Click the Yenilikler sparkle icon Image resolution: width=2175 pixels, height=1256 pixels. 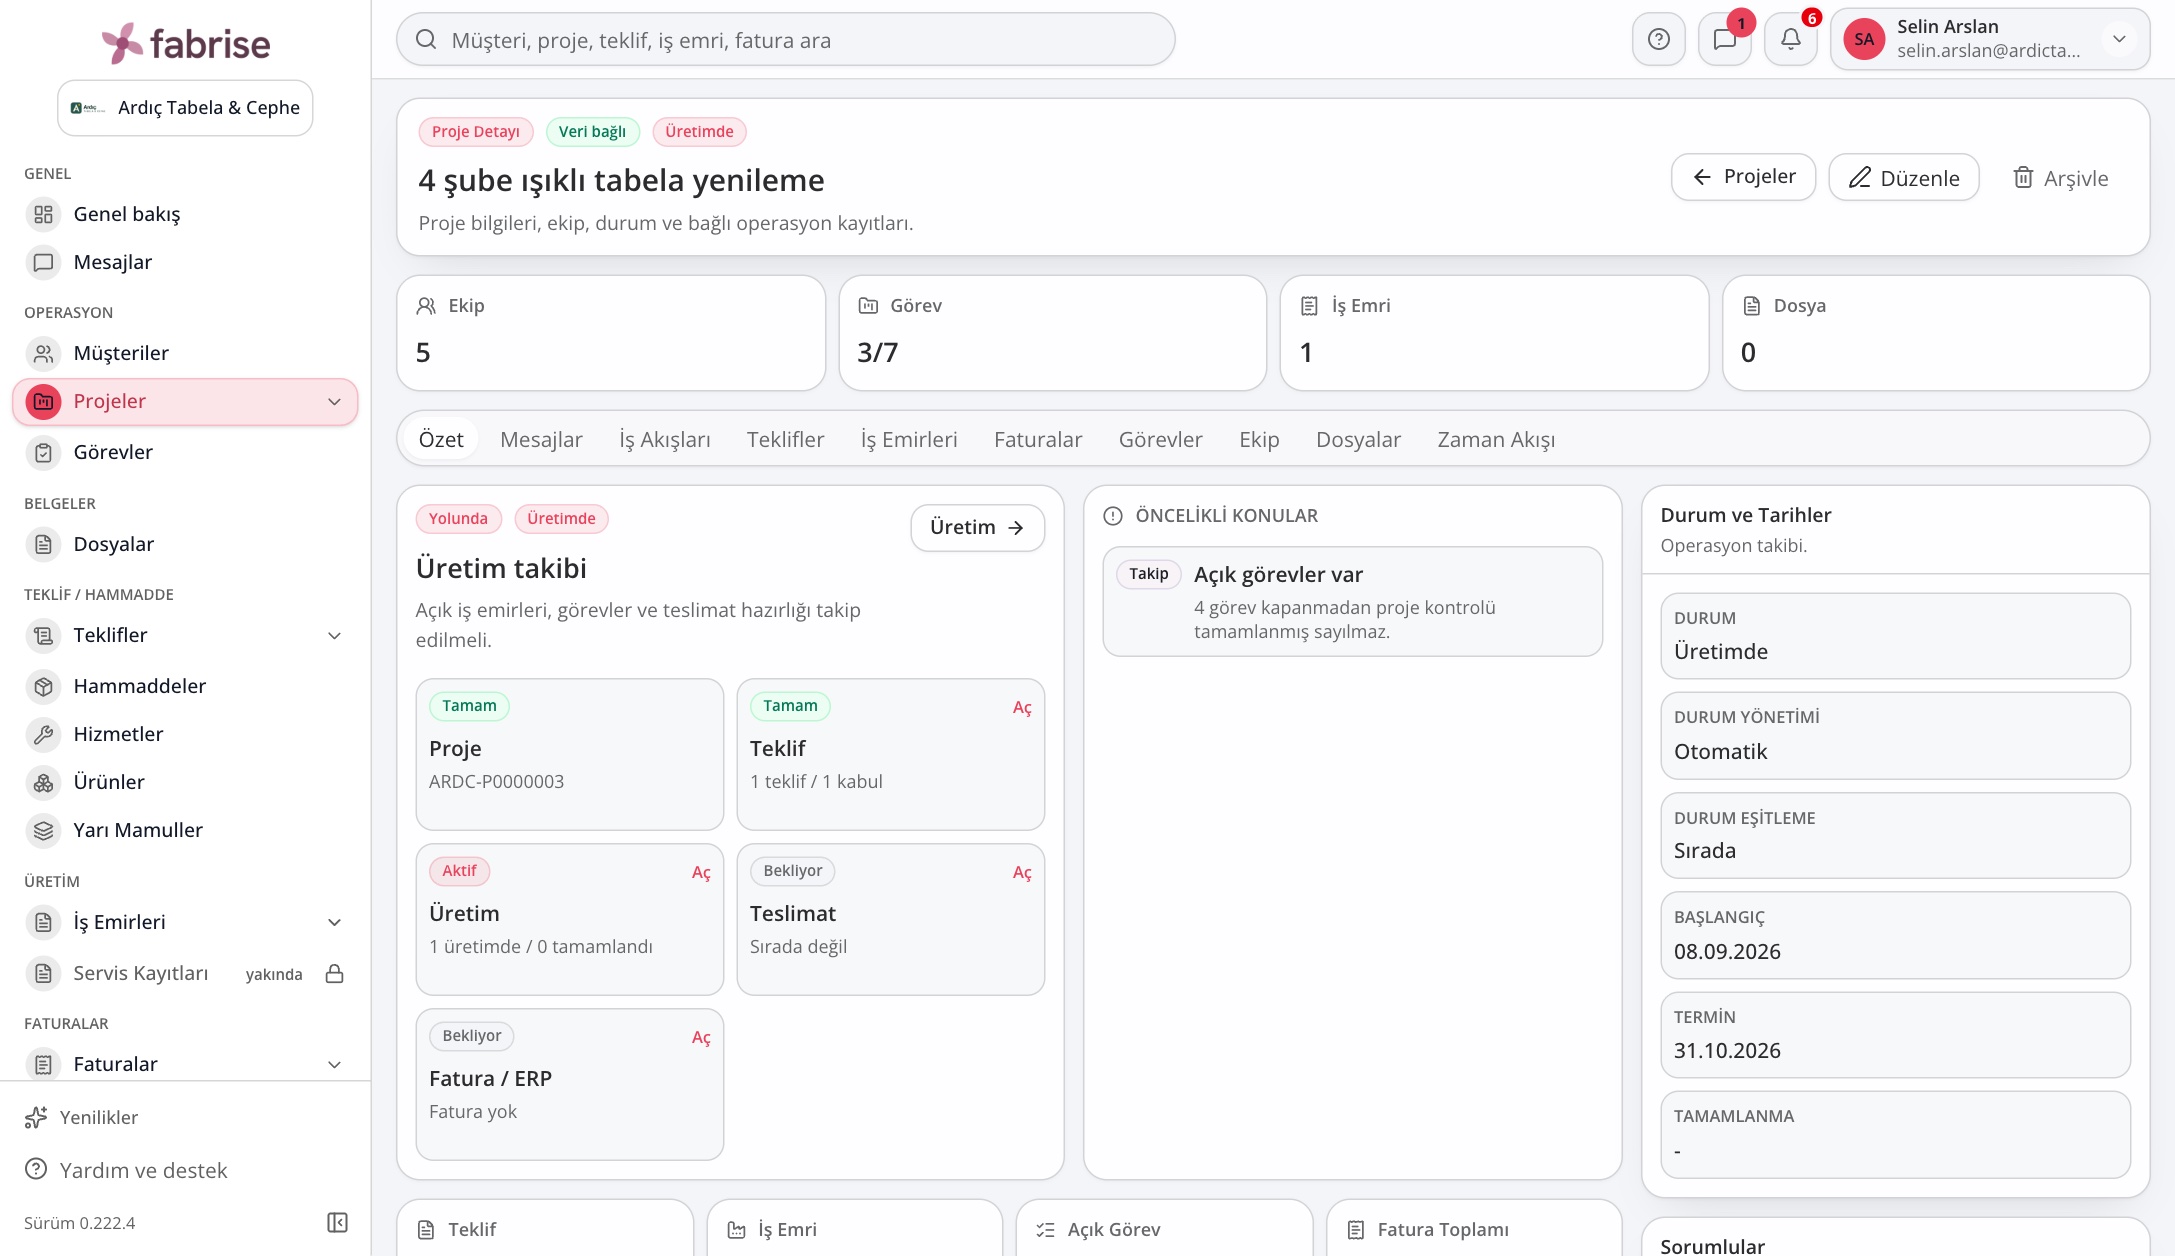(36, 1117)
